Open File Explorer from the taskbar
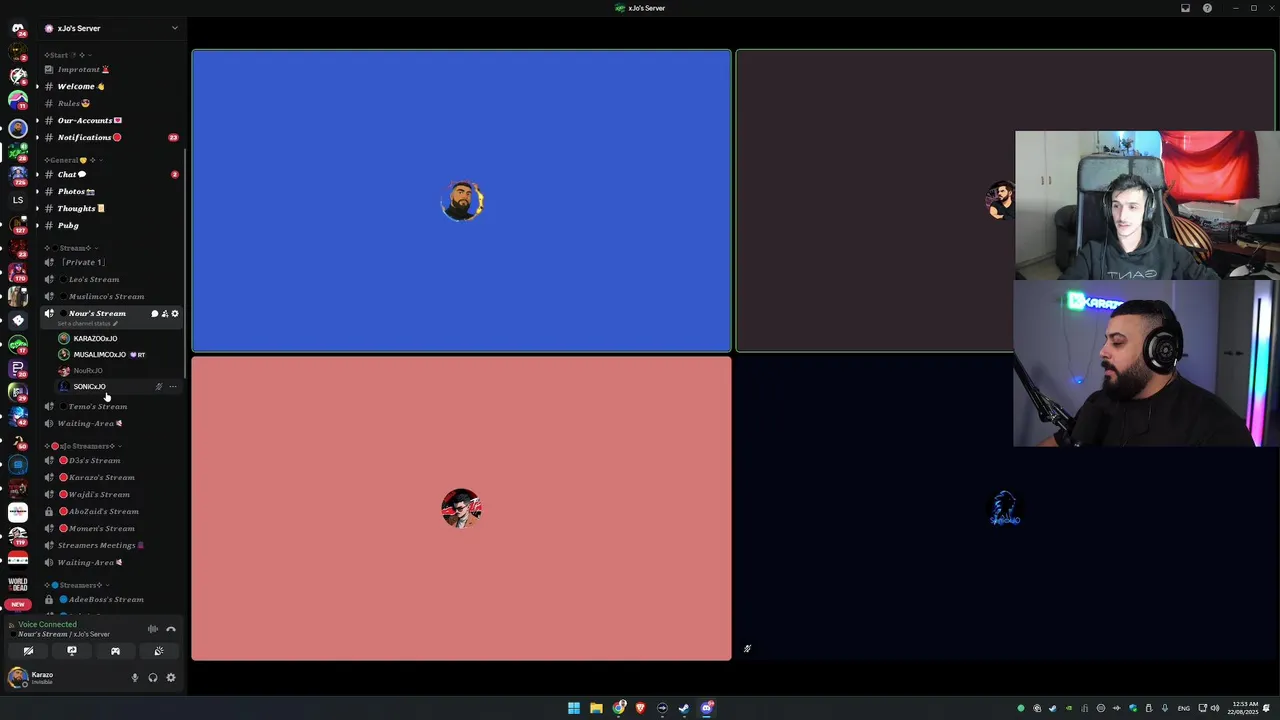 [596, 708]
